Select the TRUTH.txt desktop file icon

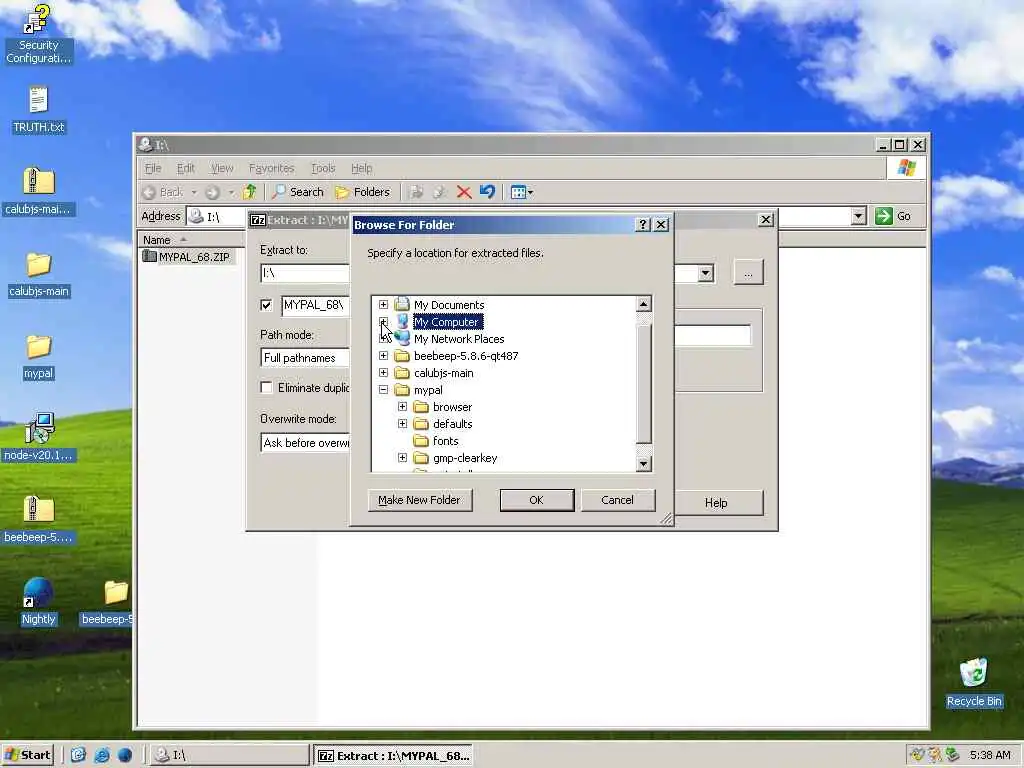(39, 101)
